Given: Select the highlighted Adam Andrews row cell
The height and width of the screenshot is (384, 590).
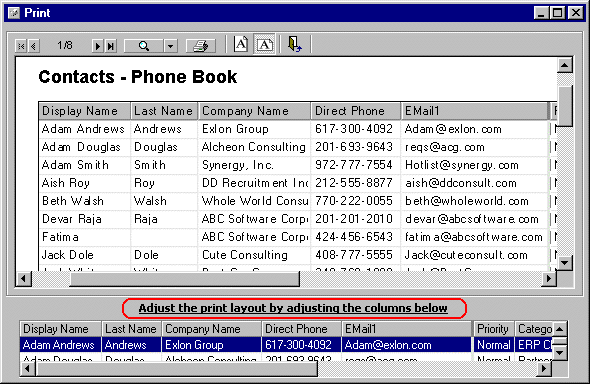Looking at the screenshot, I should click(x=60, y=345).
